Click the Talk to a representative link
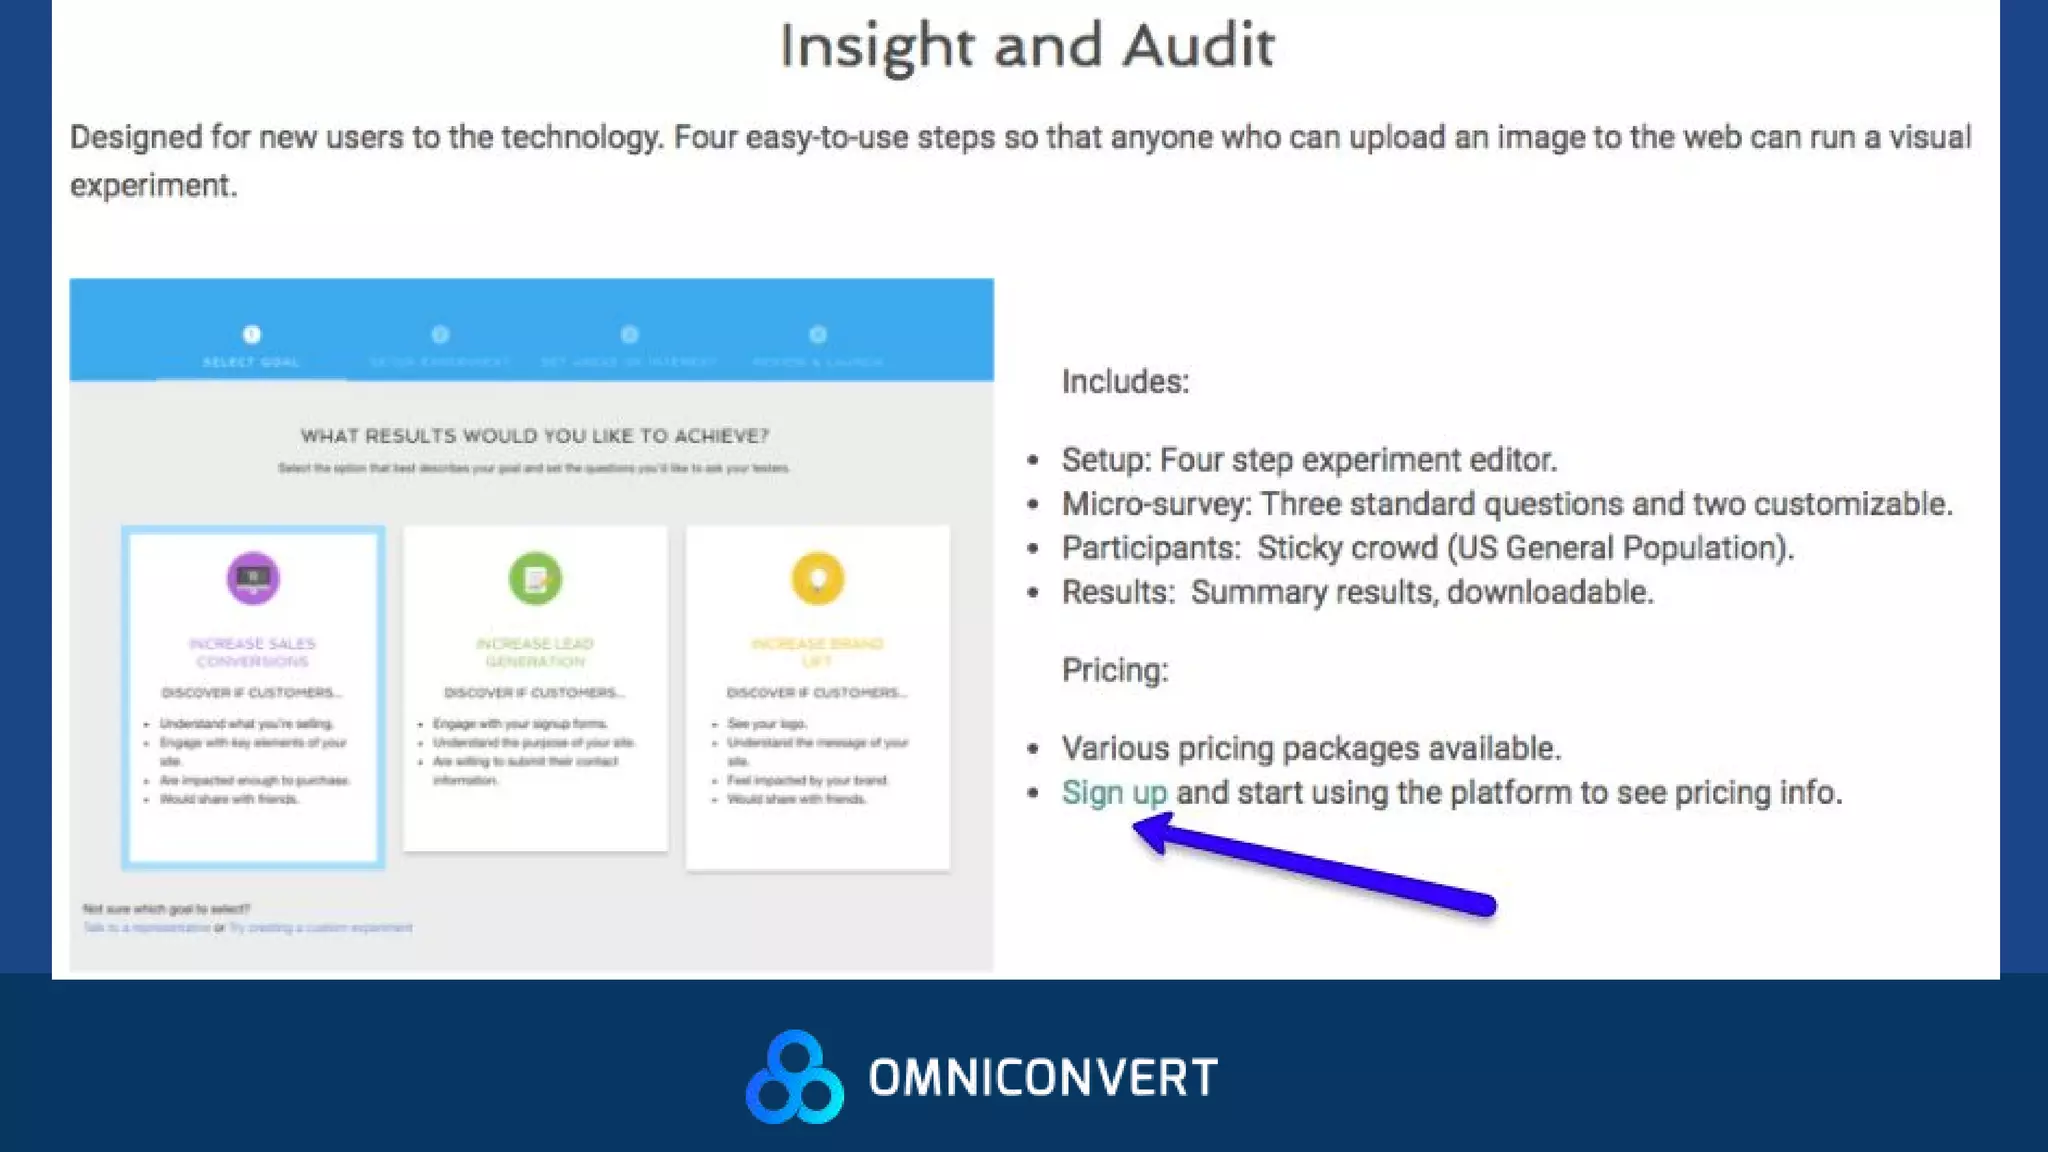 [x=147, y=928]
